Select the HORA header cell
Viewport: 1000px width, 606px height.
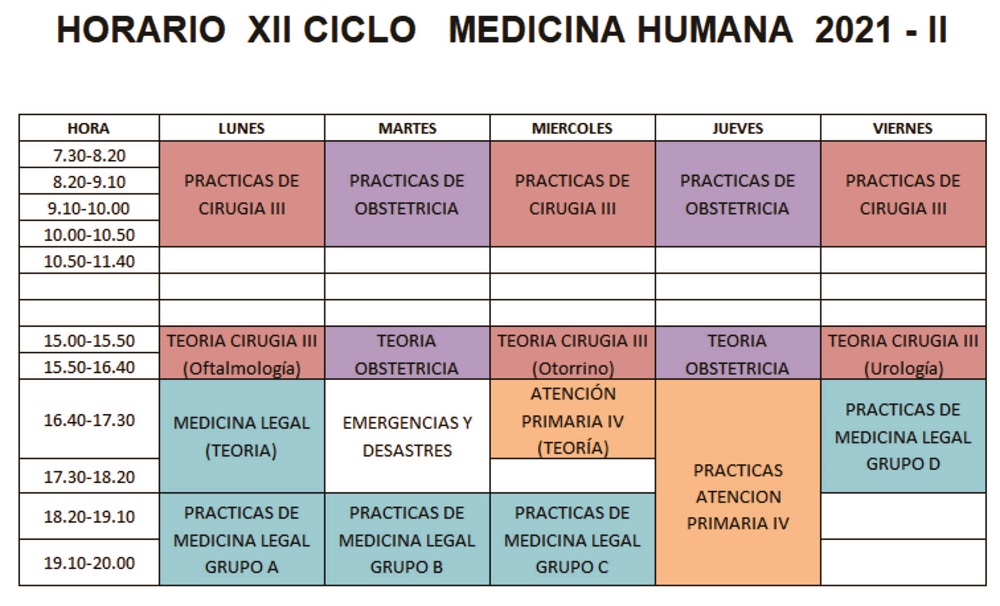(89, 128)
